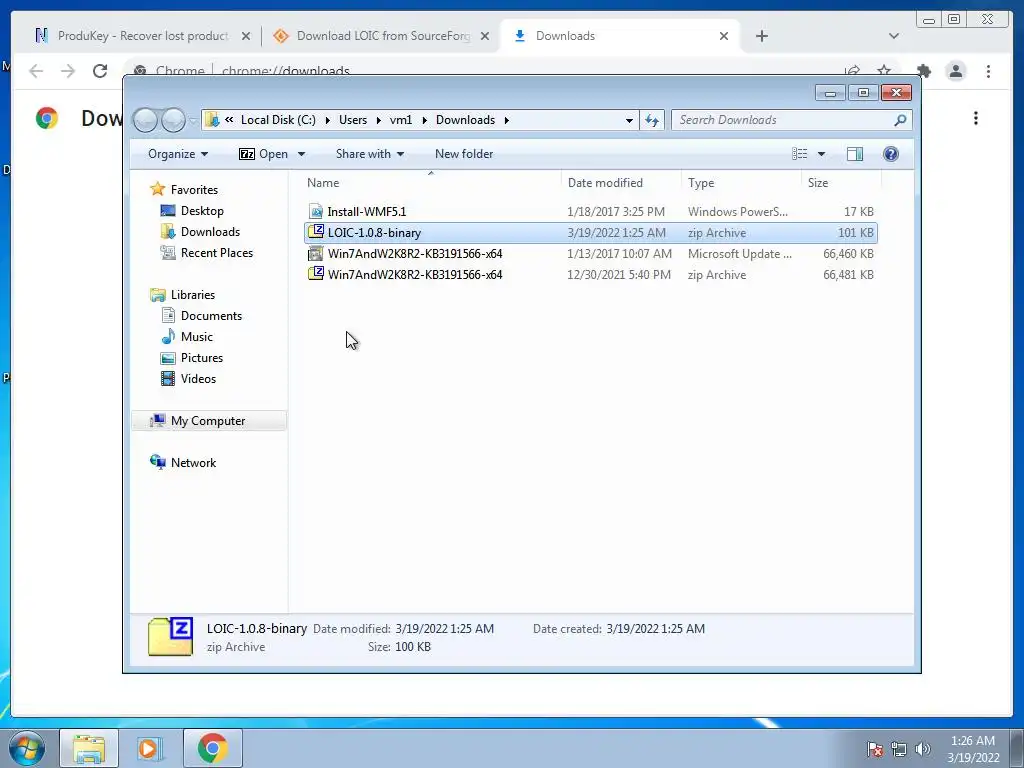The width and height of the screenshot is (1024, 768).
Task: Open Chrome tab search dropdown arrow
Action: click(893, 36)
